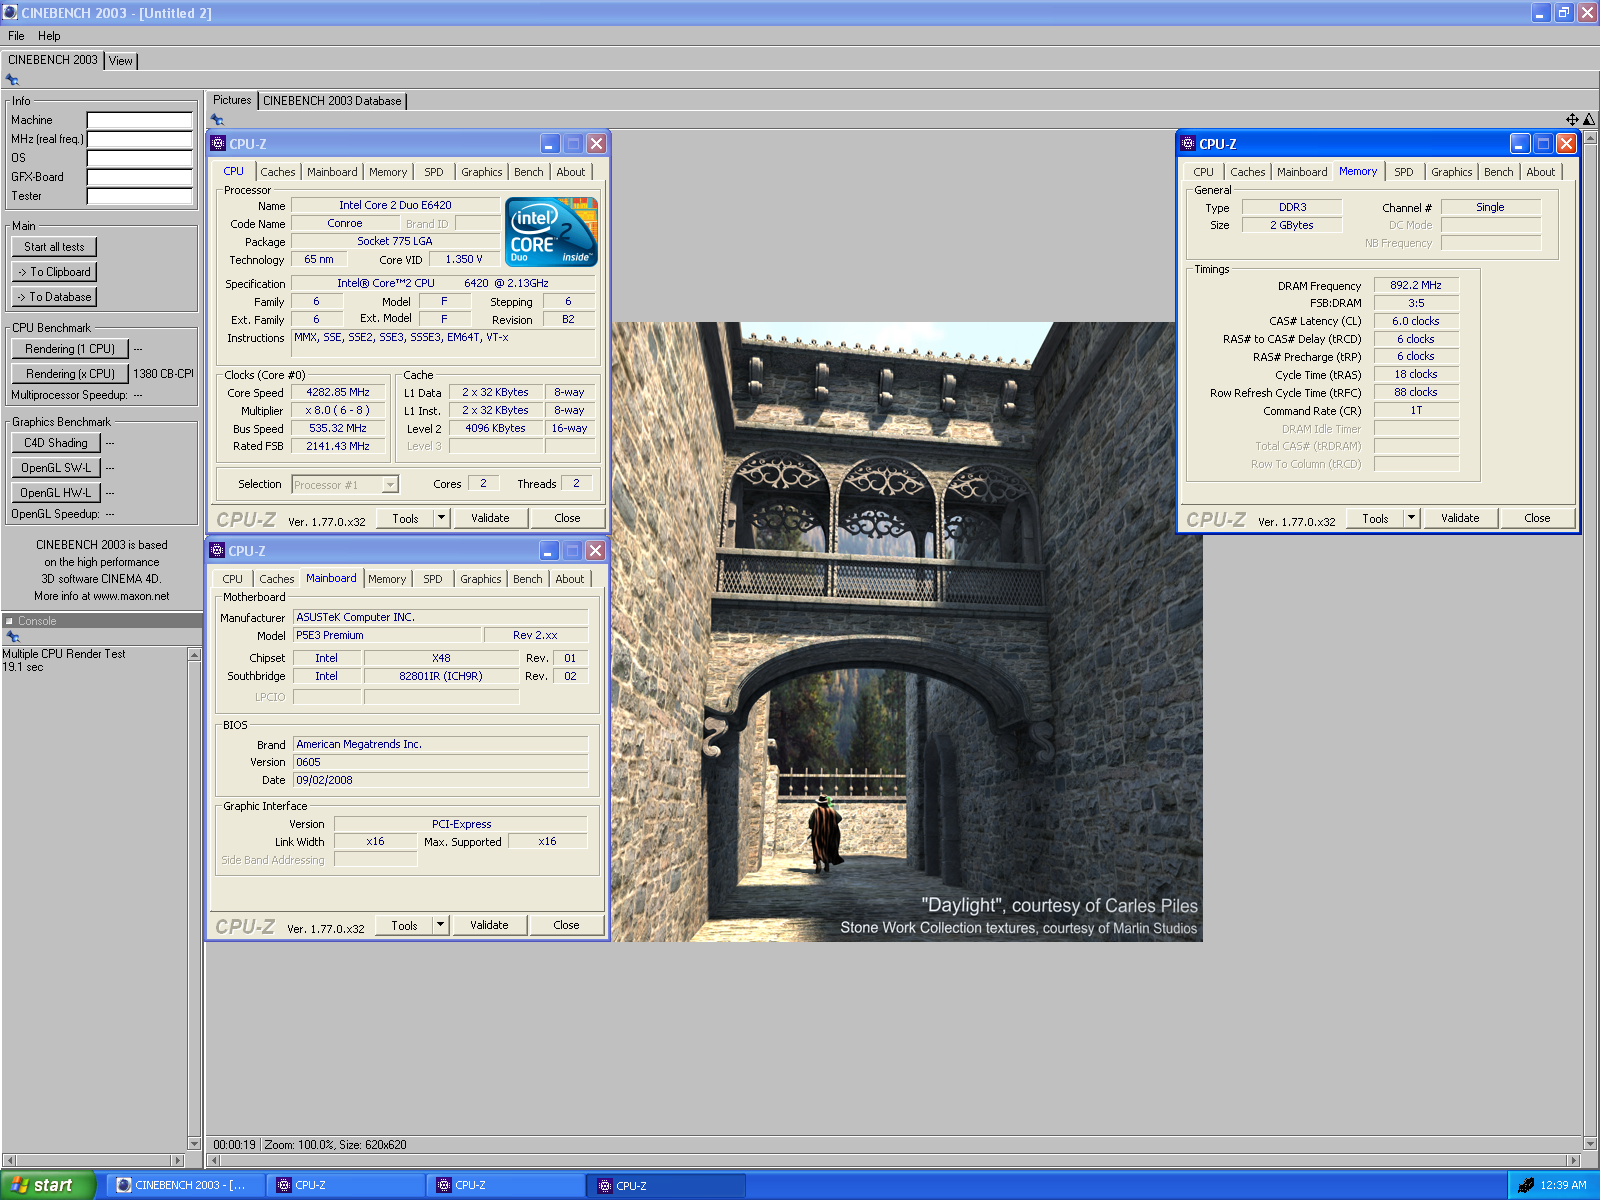This screenshot has height=1200, width=1600.
Task: Run the Rendering (x CPU) benchmark
Action: click(x=70, y=374)
